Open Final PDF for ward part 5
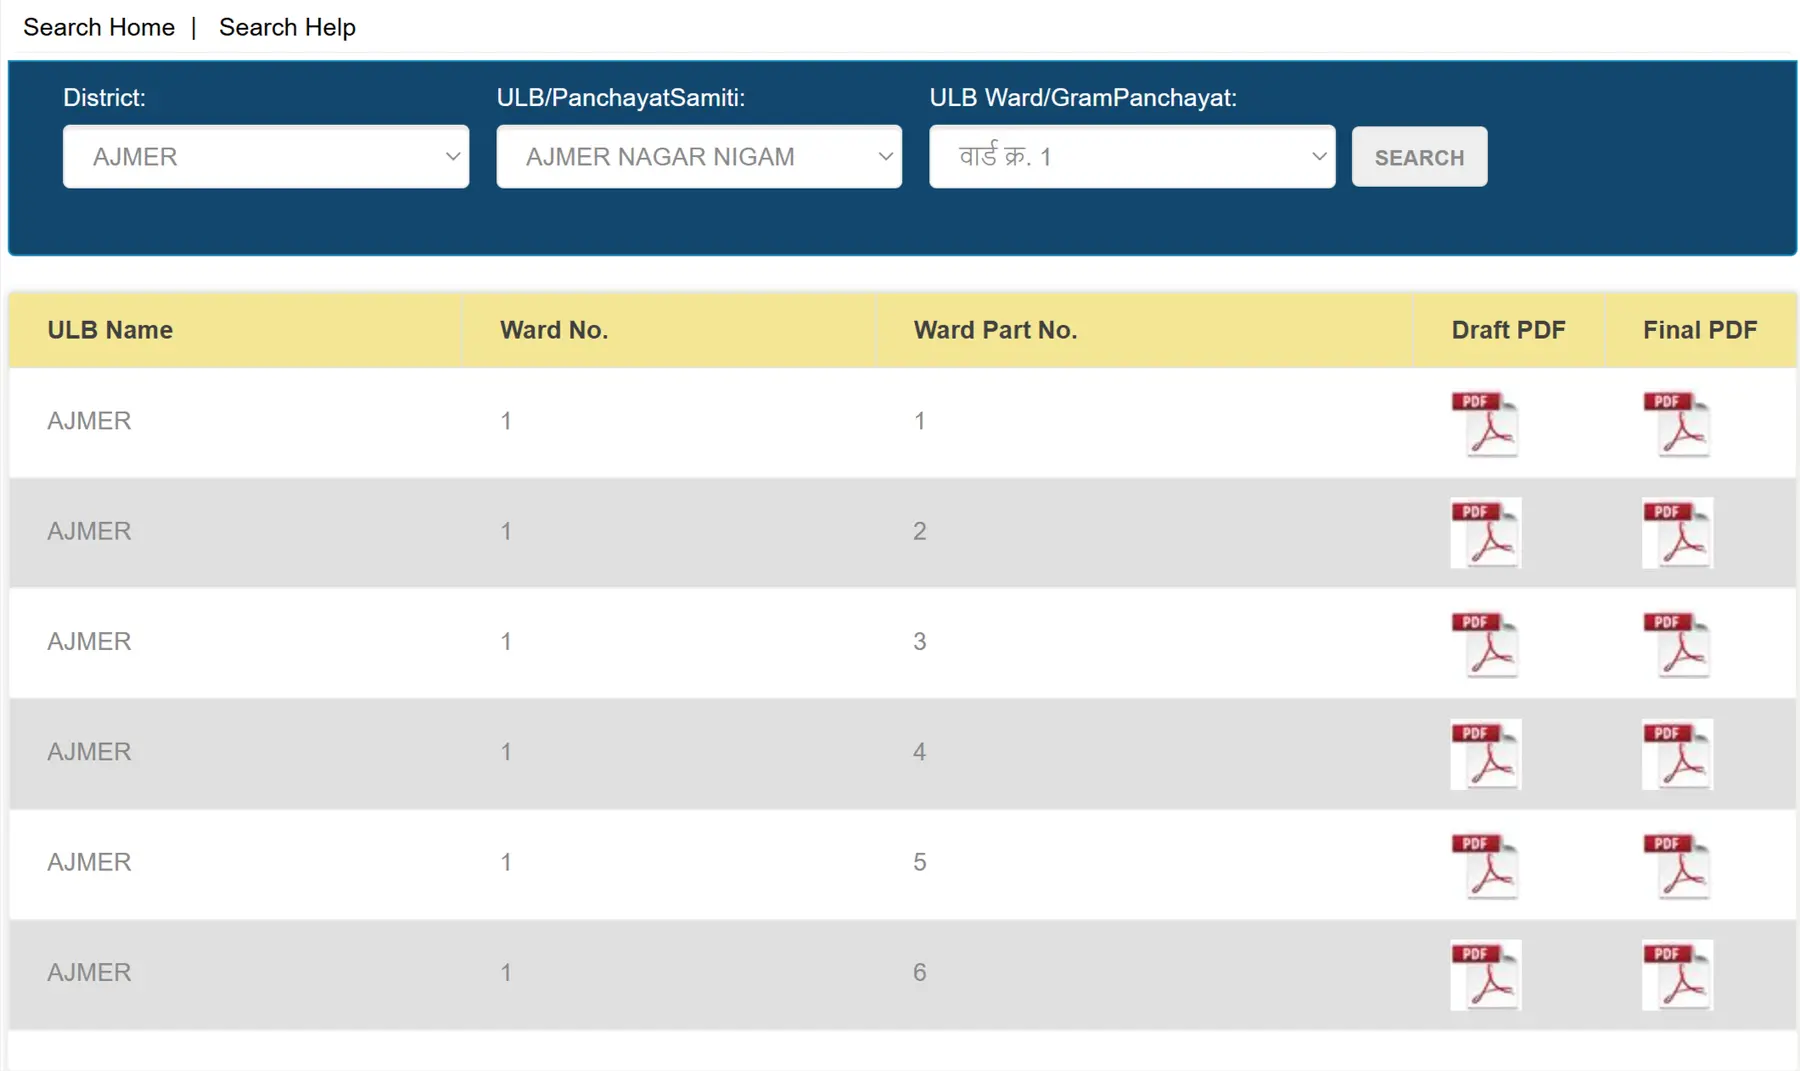Viewport: 1800px width, 1071px height. 1677,865
